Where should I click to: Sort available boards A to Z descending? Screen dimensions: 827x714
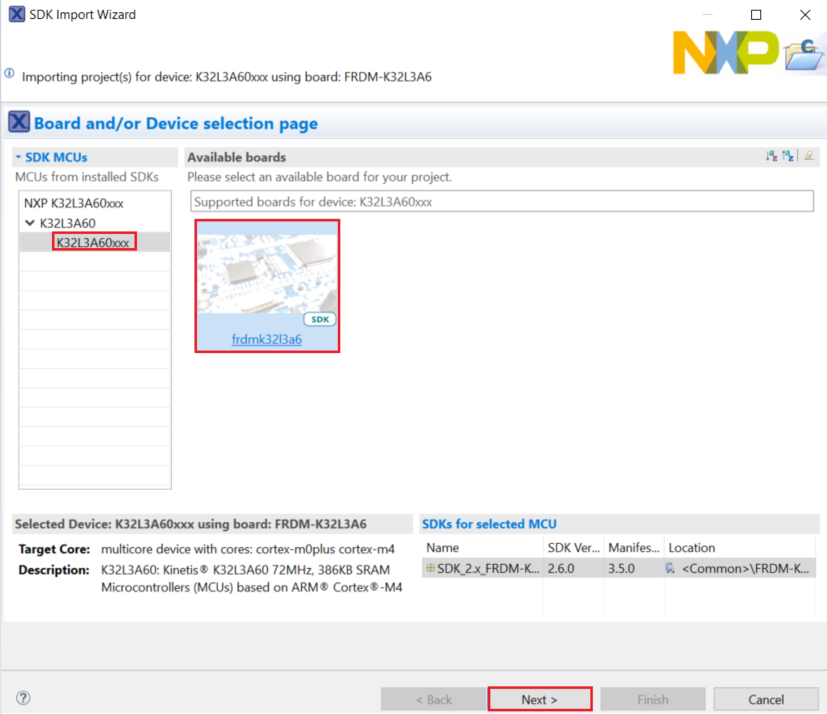(771, 156)
